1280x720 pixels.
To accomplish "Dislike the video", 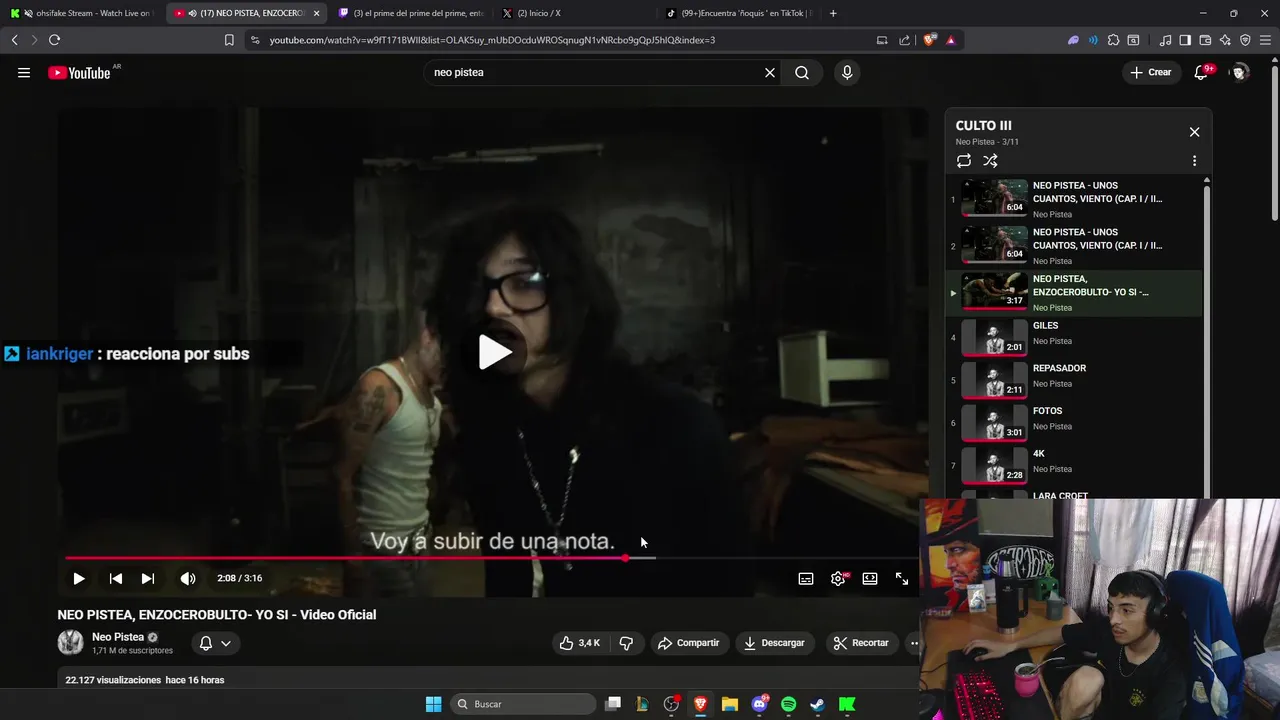I will click(x=627, y=643).
